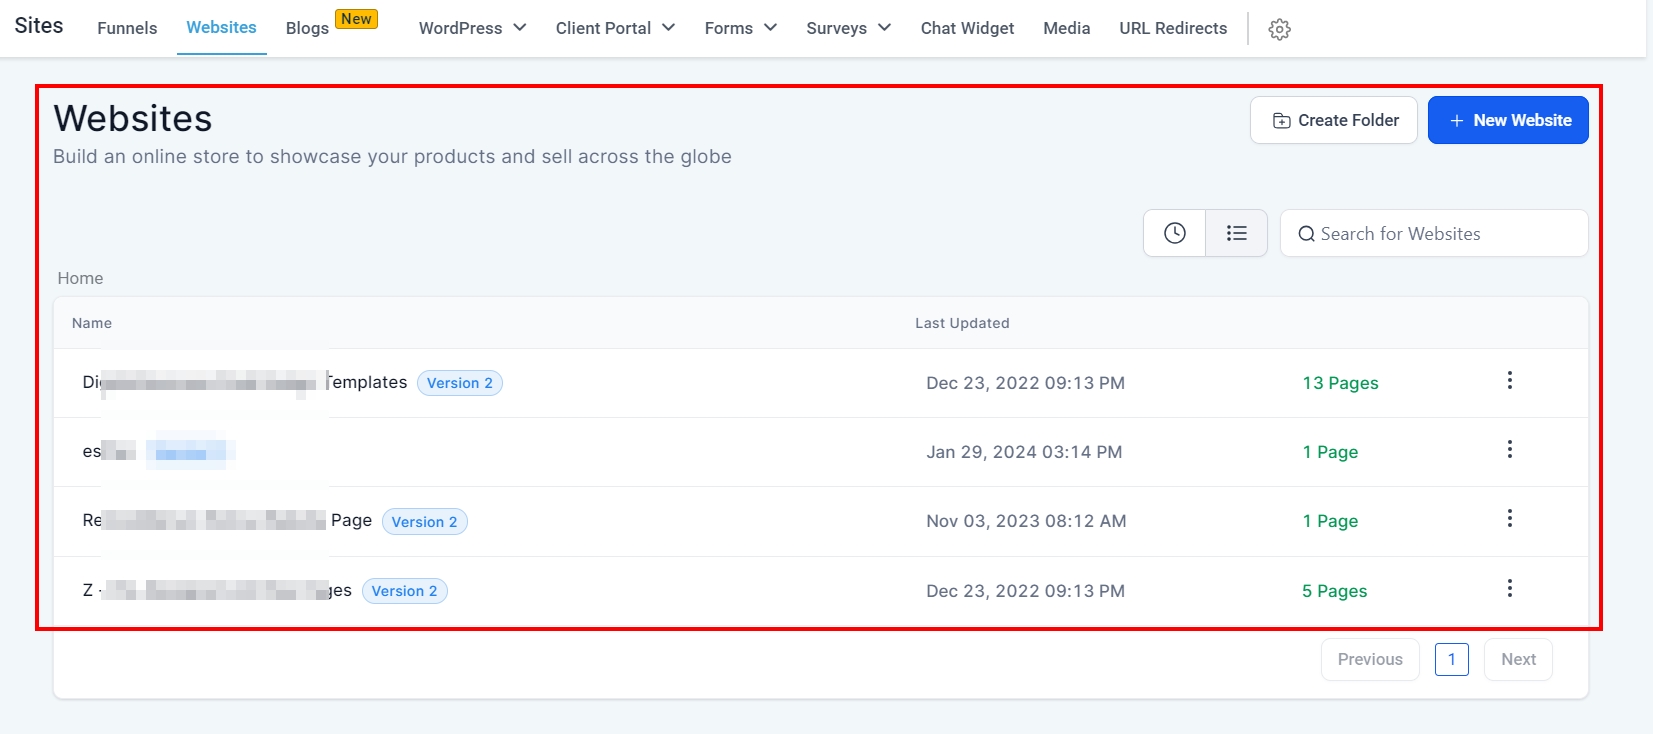Open the Sites settings gear icon
The image size is (1653, 734).
[1279, 29]
